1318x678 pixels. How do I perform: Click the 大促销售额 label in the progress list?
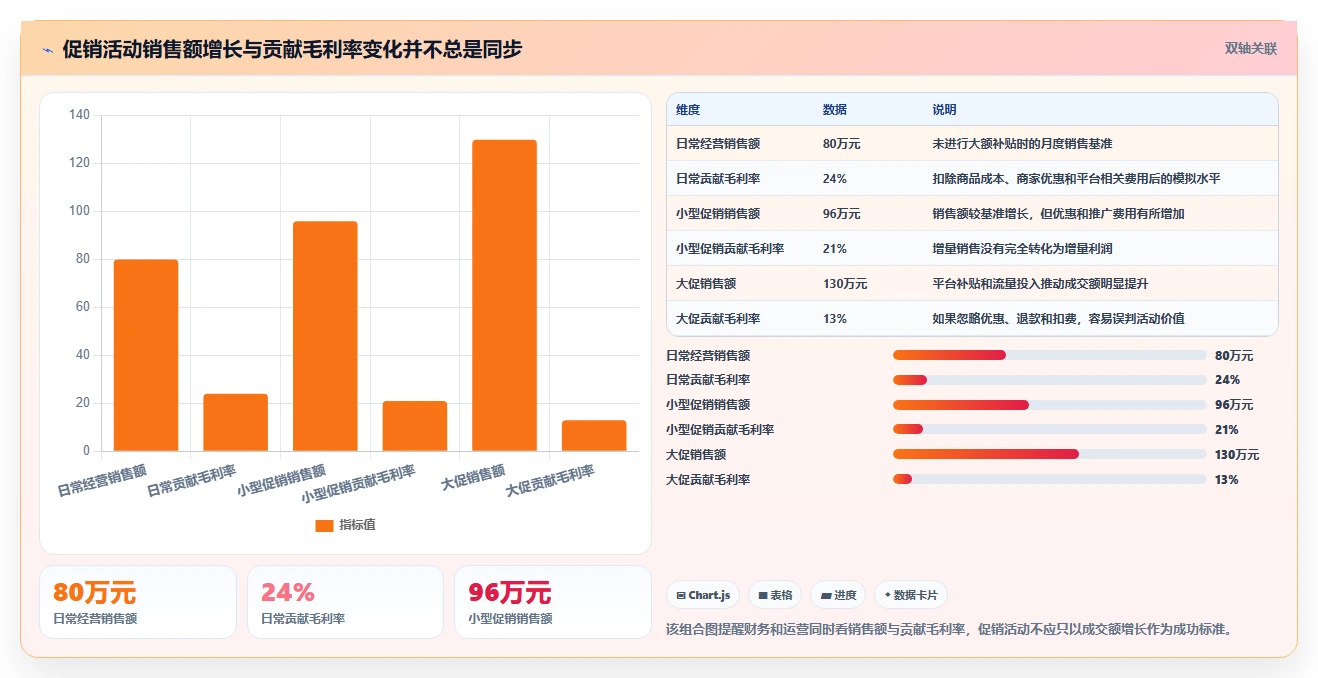coord(696,455)
